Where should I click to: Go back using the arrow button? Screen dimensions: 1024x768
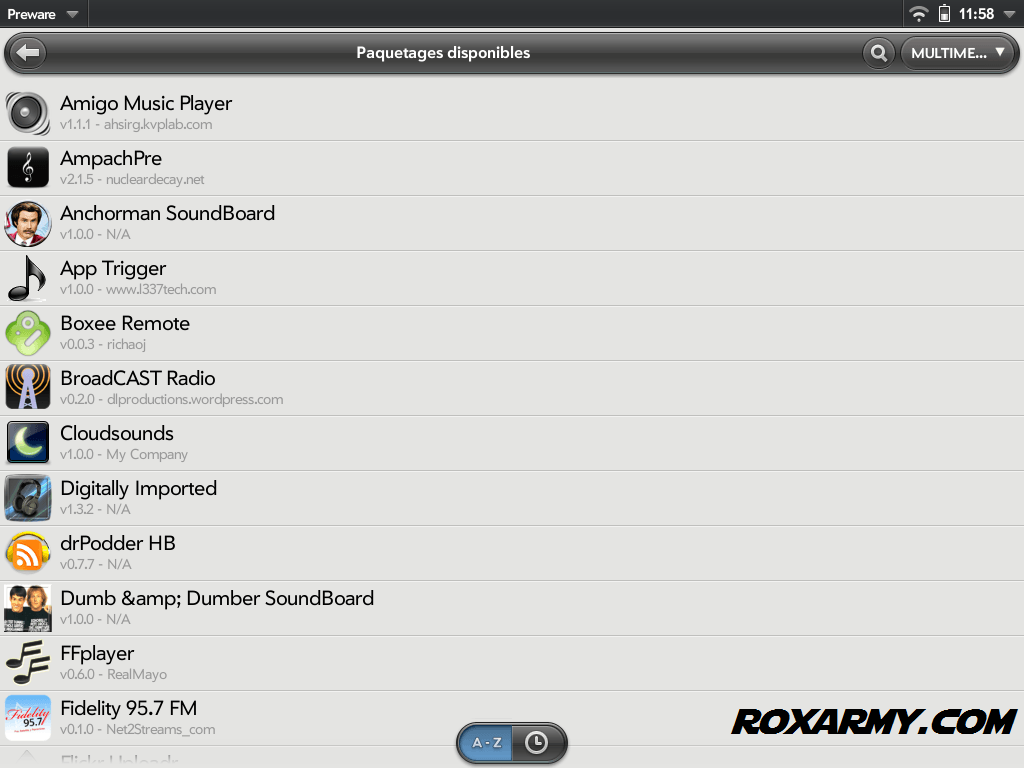[29, 53]
